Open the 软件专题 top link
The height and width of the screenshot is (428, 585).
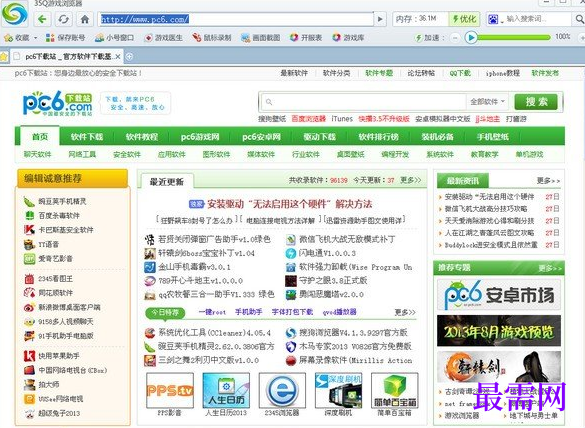click(379, 73)
